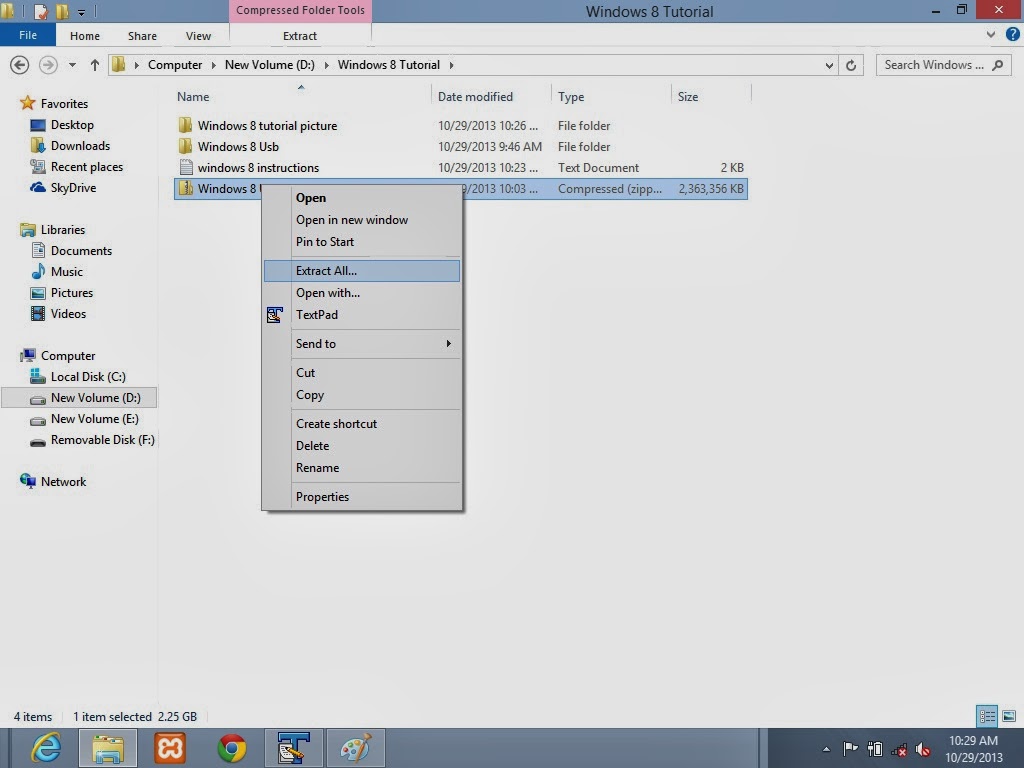Viewport: 1024px width, 768px height.
Task: Open the Extract ribbon tab
Action: [300, 36]
